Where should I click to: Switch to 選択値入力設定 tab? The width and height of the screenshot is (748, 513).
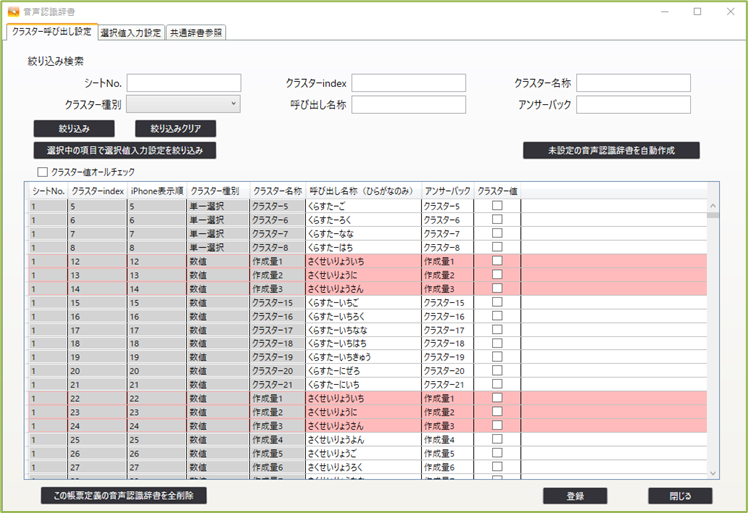(131, 32)
